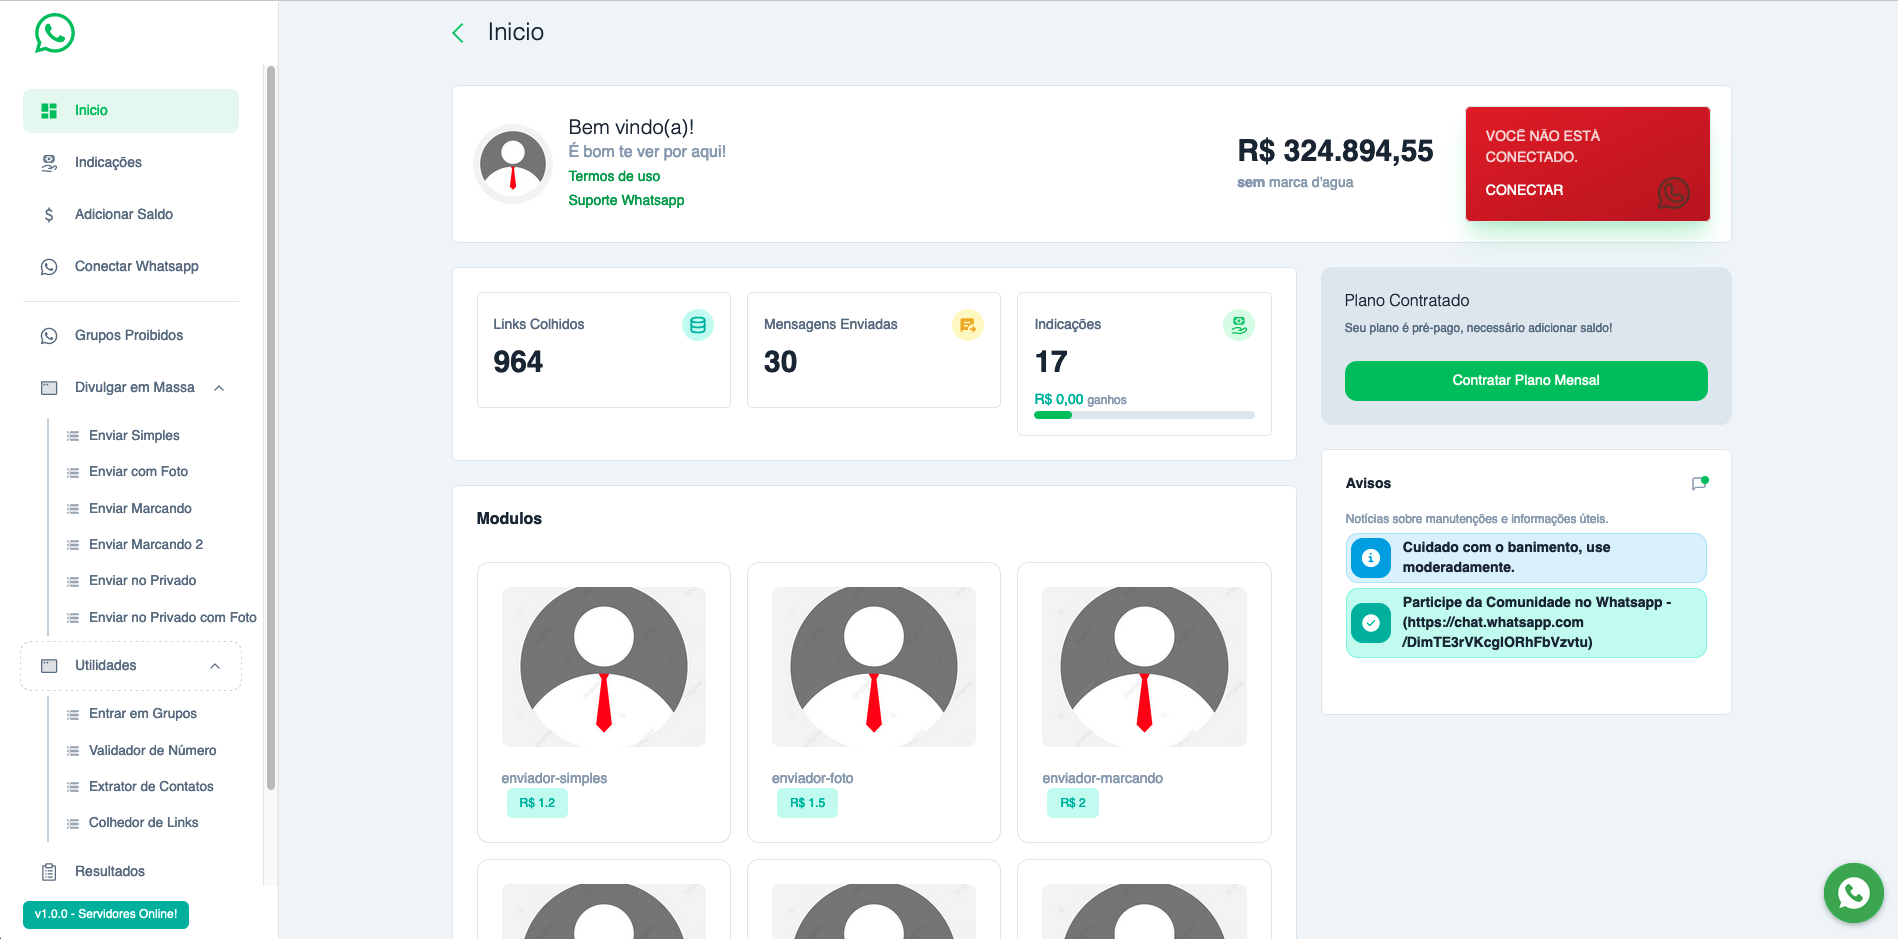Click the WhatsApp logo at top left
The width and height of the screenshot is (1898, 939).
point(54,33)
